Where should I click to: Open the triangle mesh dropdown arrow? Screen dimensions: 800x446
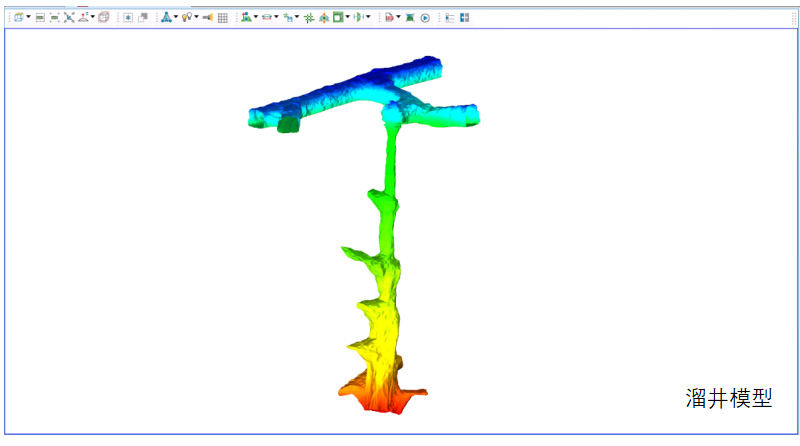point(176,17)
